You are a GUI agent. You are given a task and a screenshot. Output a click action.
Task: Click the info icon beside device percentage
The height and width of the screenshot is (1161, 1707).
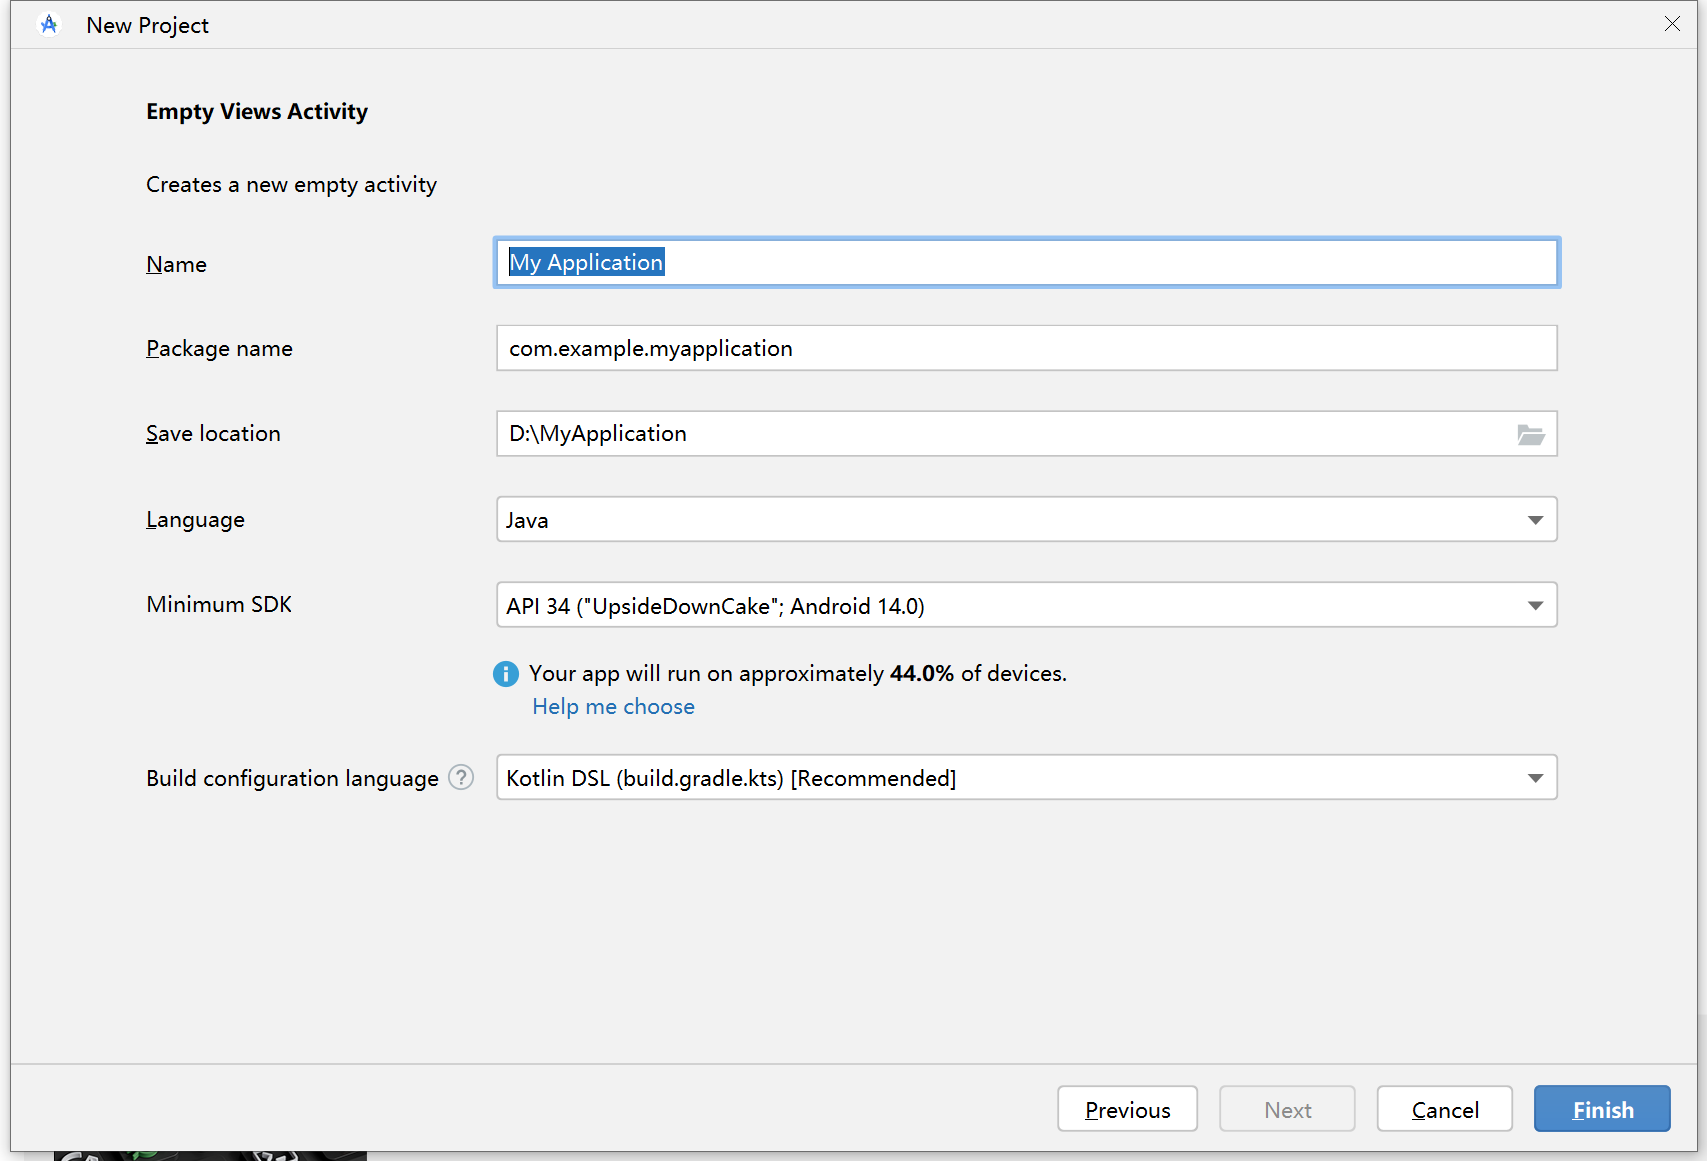(506, 674)
